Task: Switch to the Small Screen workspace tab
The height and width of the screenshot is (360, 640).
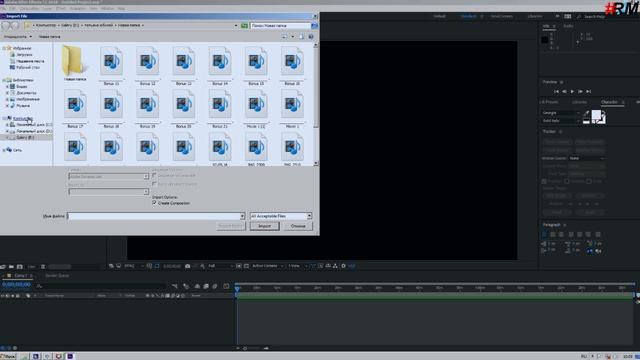Action: (502, 16)
